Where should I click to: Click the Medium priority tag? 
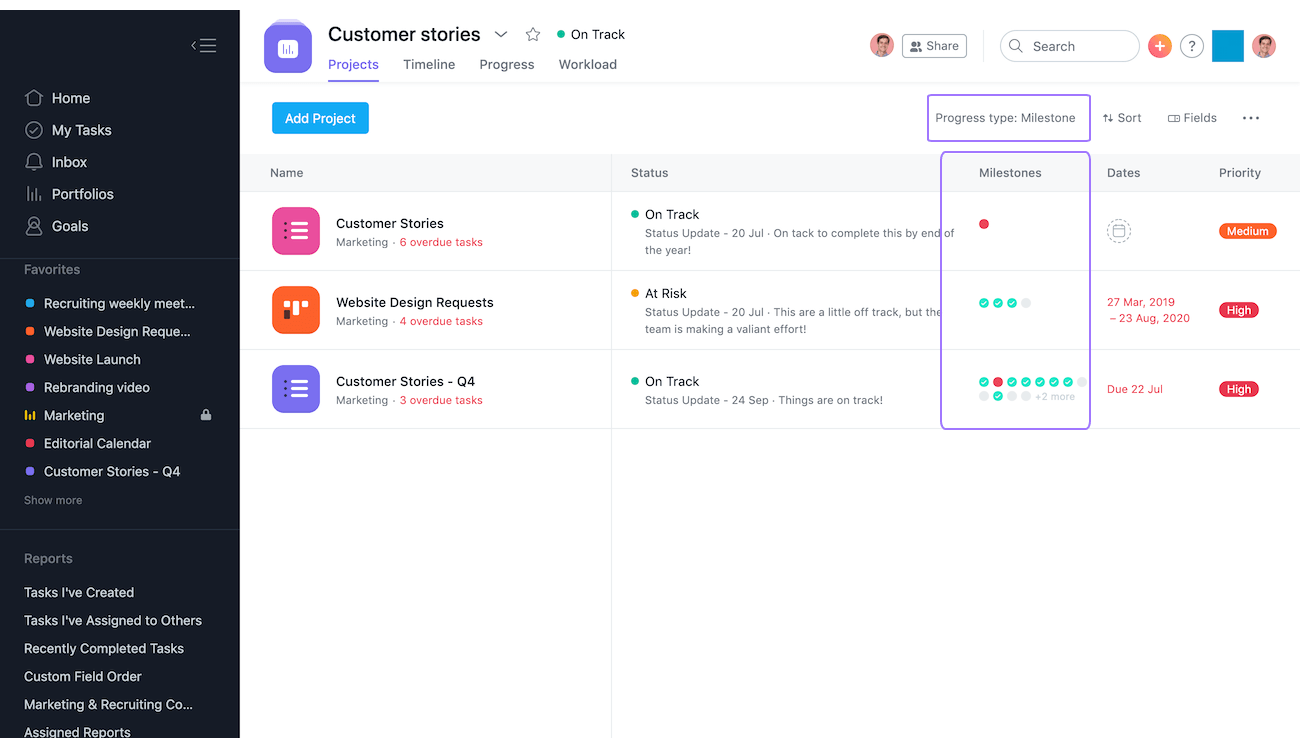click(x=1247, y=231)
